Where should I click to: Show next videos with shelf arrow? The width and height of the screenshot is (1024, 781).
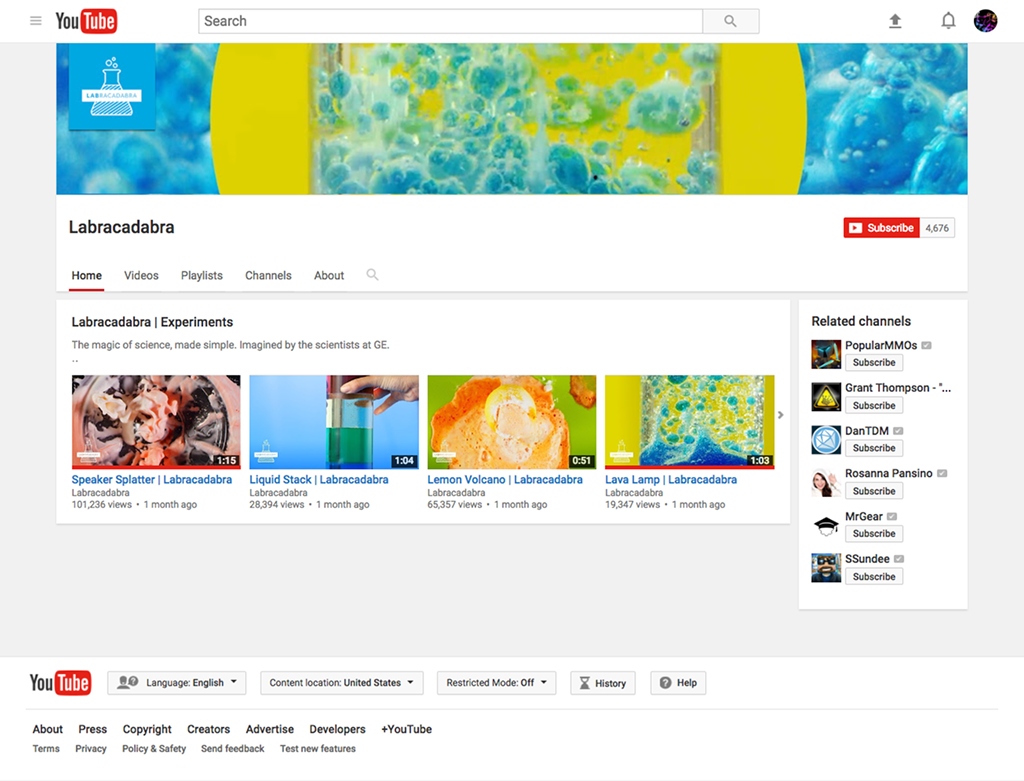pyautogui.click(x=780, y=415)
